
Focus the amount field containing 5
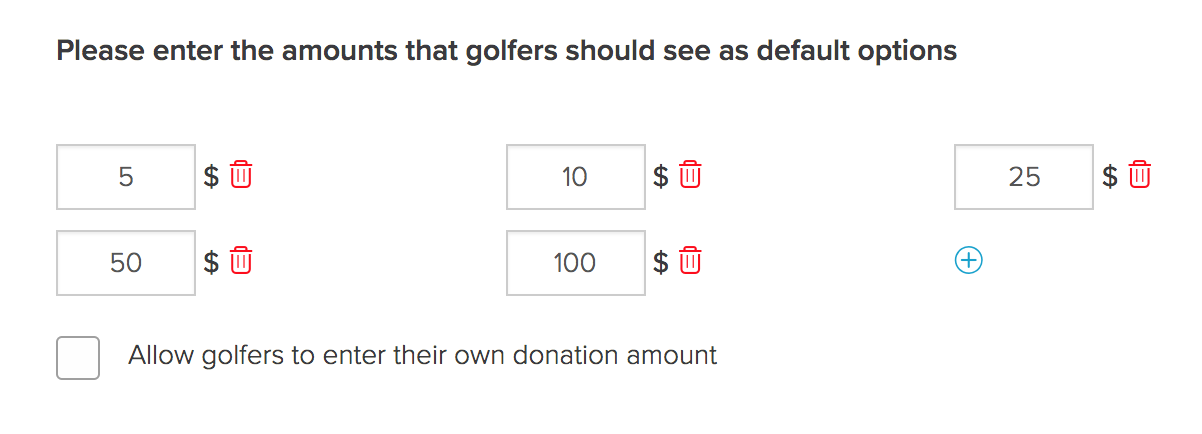click(126, 177)
